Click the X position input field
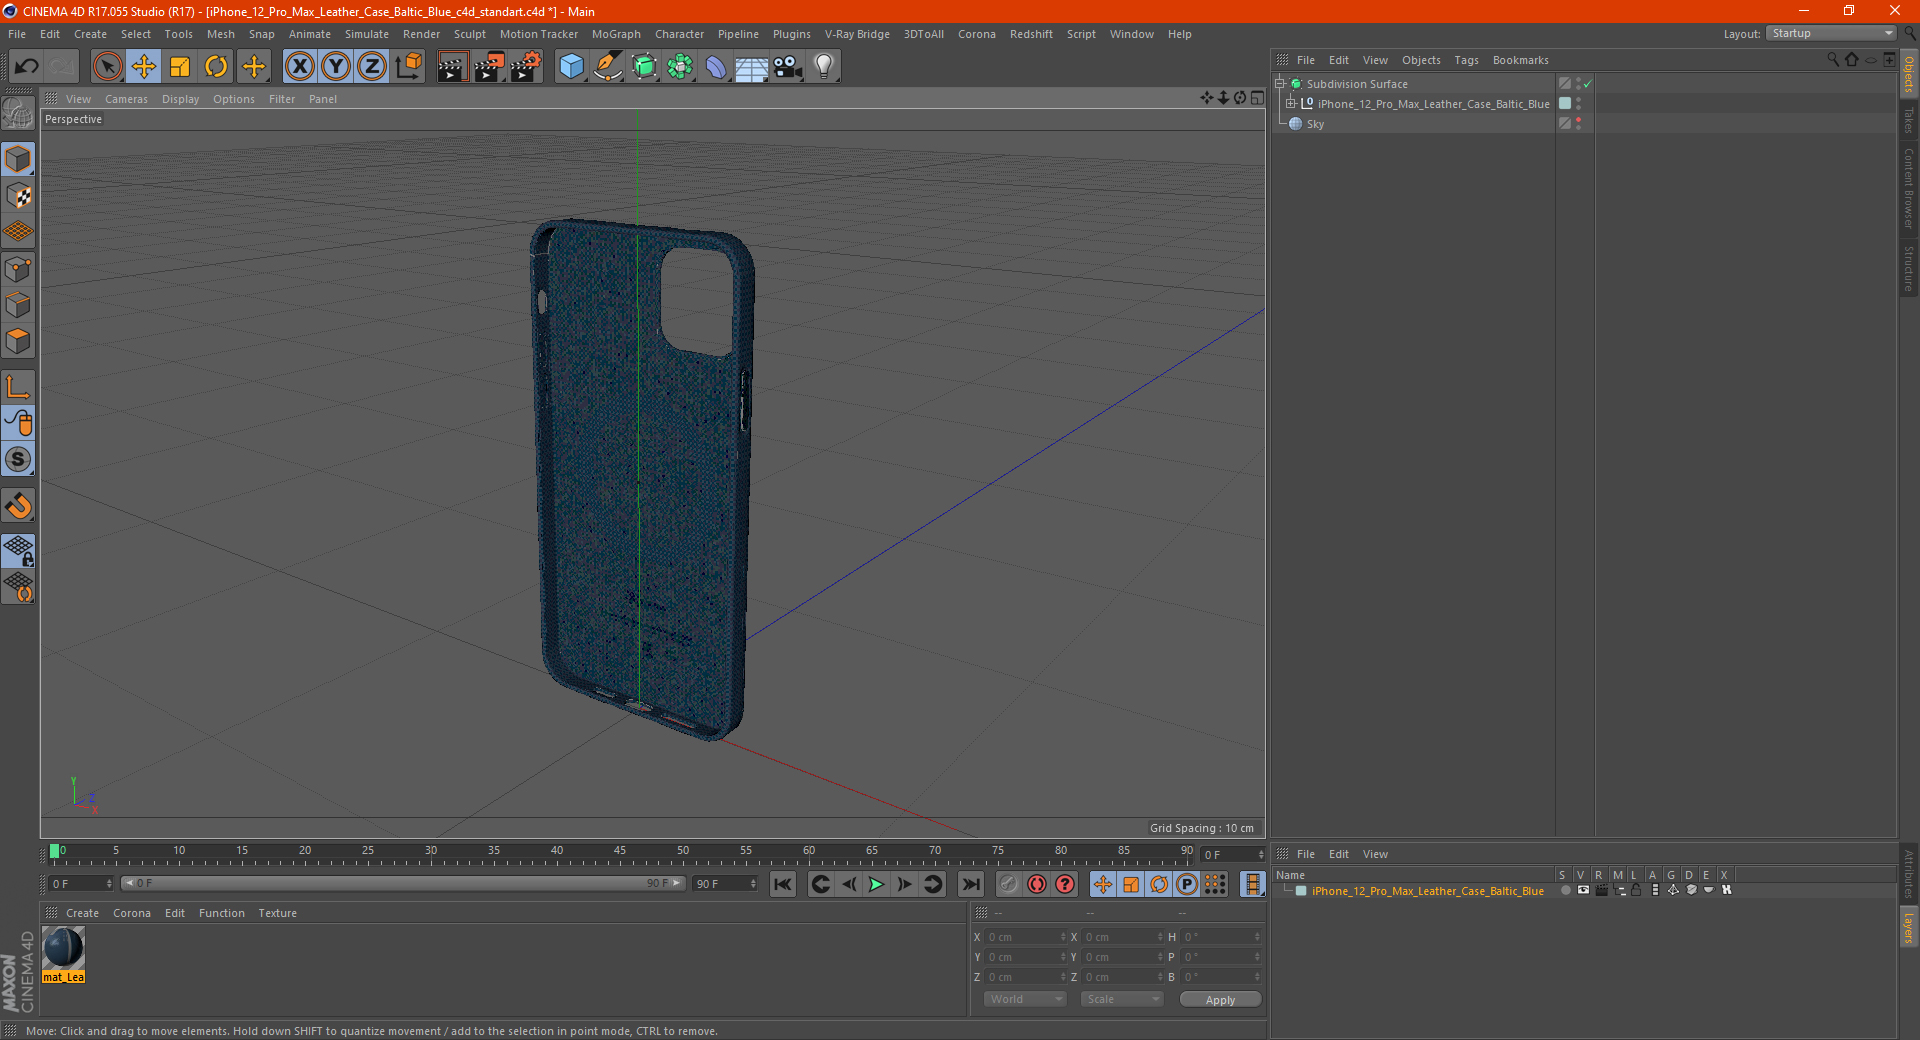Screen dimensions: 1920x1040 click(x=1027, y=937)
